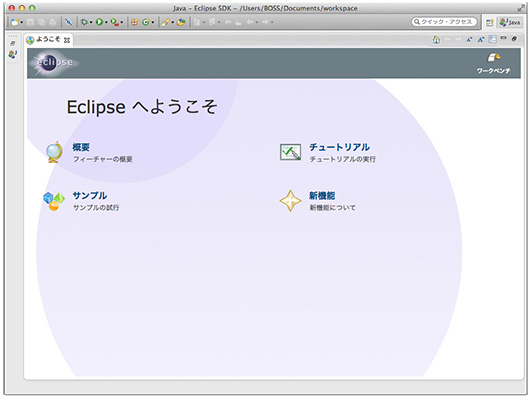The image size is (530, 398).
Task: Click the New Java Class icon
Action: pyautogui.click(x=146, y=22)
